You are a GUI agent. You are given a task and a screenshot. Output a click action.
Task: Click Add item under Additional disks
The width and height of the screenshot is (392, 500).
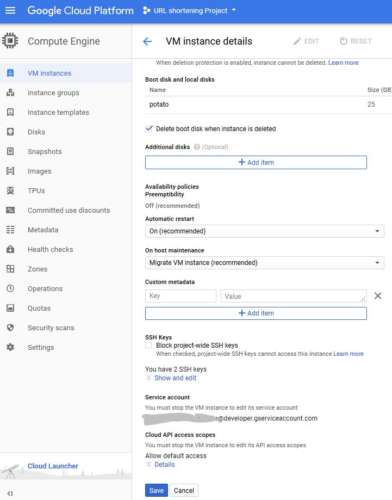coord(256,162)
